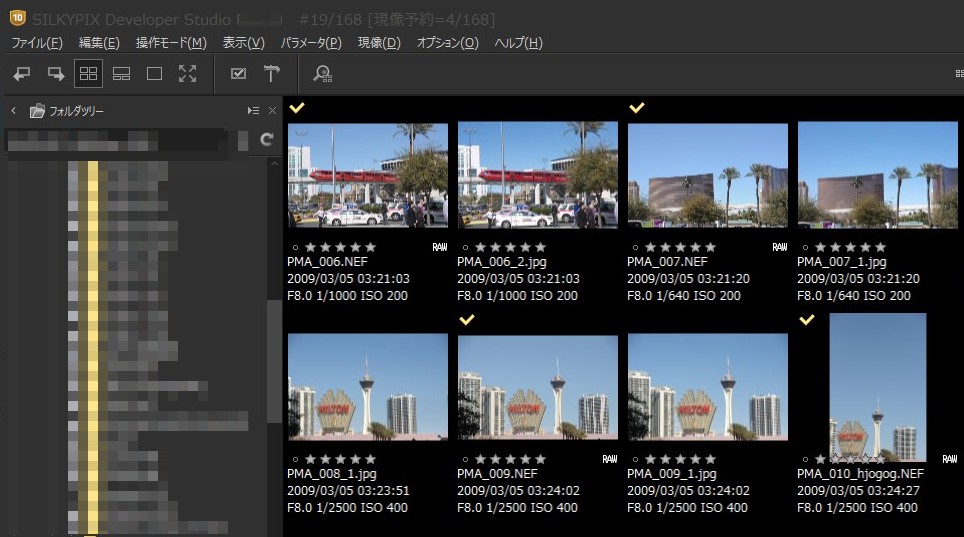Toggle reservation checkmark on PMA_006.NEF
This screenshot has width=964, height=537.
click(x=297, y=108)
